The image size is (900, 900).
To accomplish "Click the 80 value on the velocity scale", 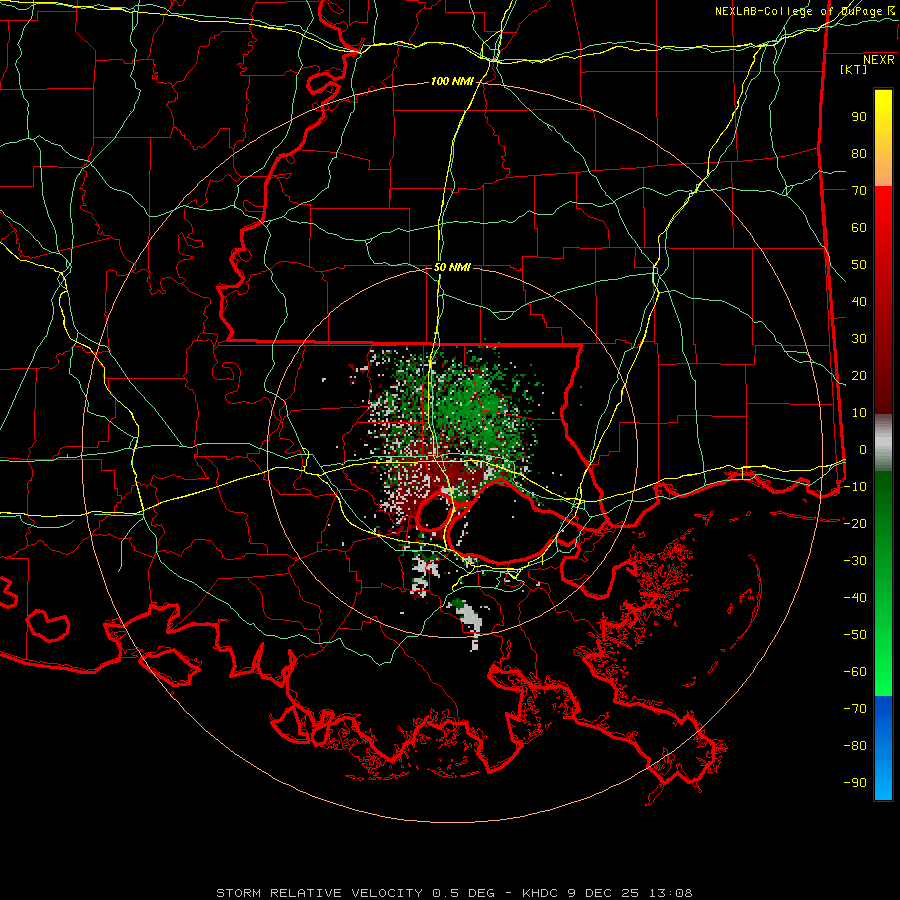I will click(859, 154).
